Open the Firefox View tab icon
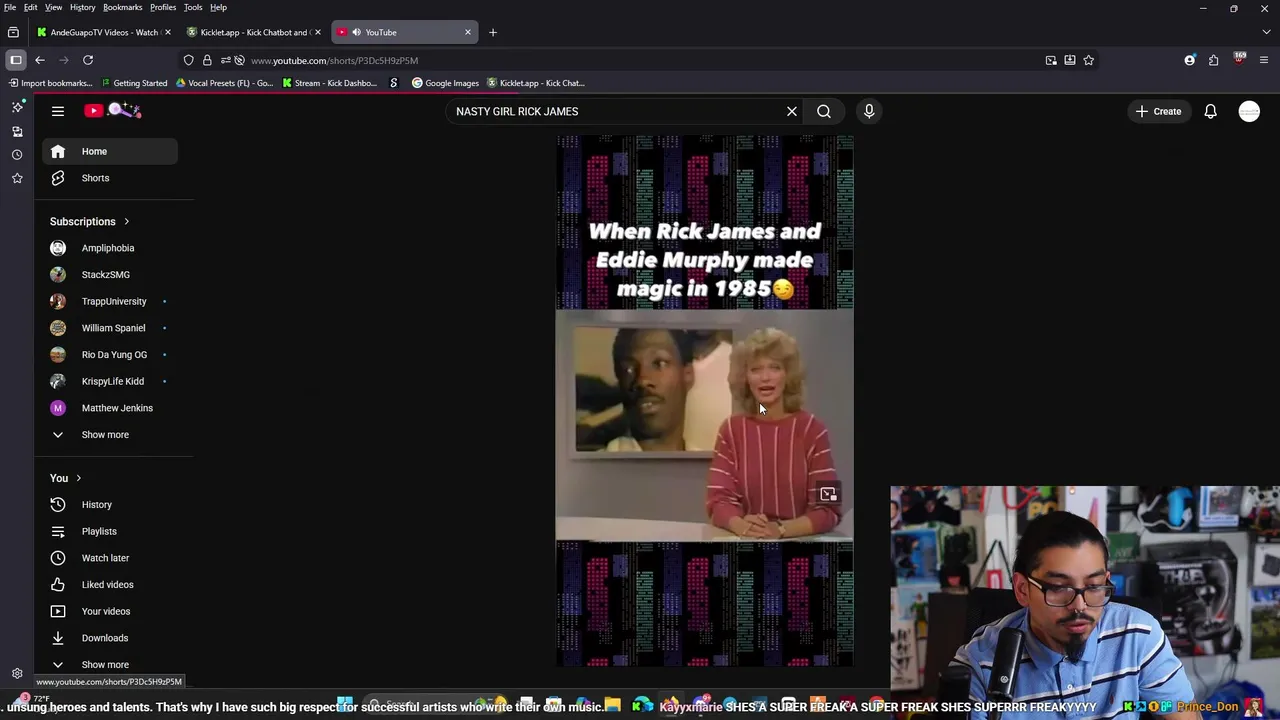Image resolution: width=1280 pixels, height=720 pixels. 13,32
